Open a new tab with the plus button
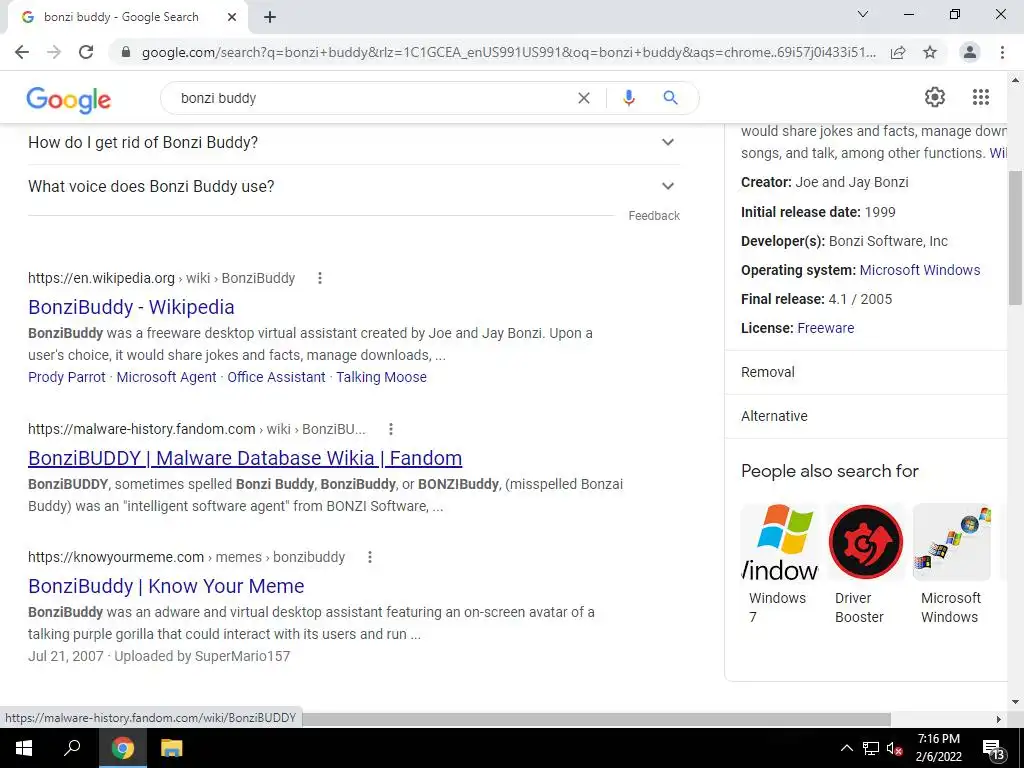This screenshot has height=768, width=1024. point(270,18)
